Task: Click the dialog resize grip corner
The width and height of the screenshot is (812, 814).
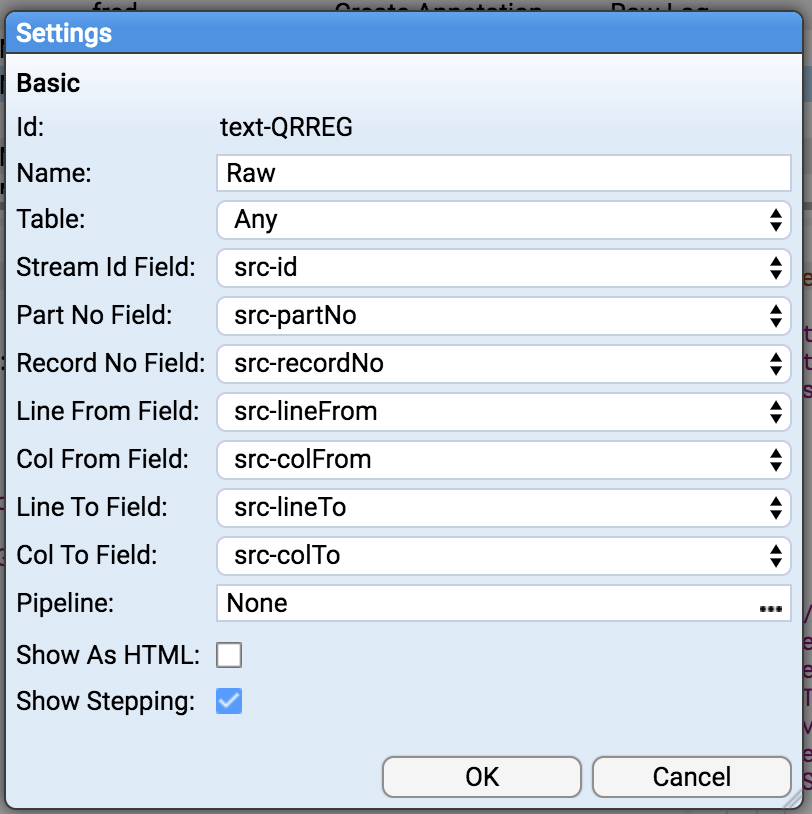Action: (x=797, y=800)
